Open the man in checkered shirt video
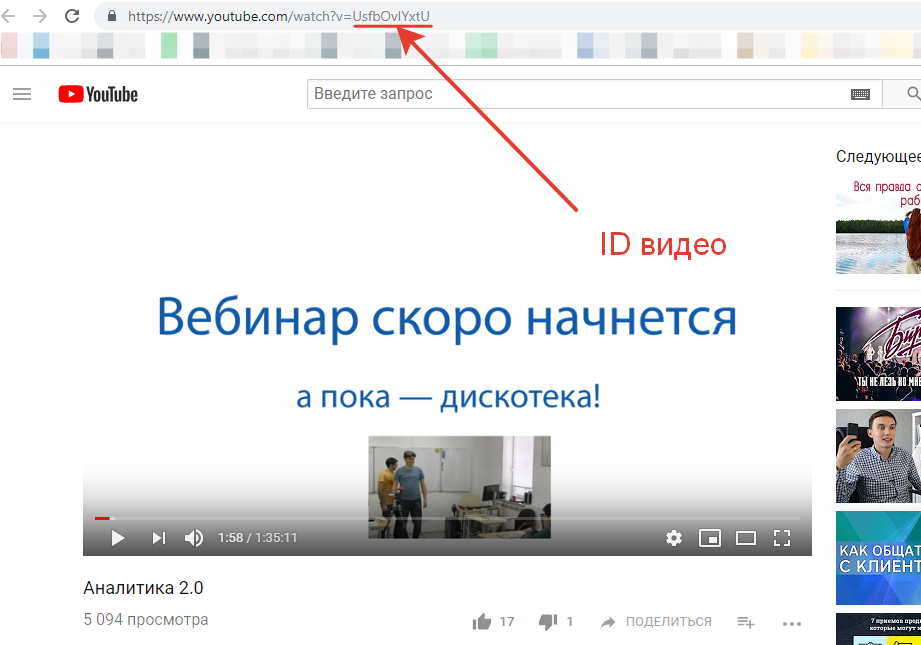Viewport: 921px width, 645px height. [x=878, y=456]
